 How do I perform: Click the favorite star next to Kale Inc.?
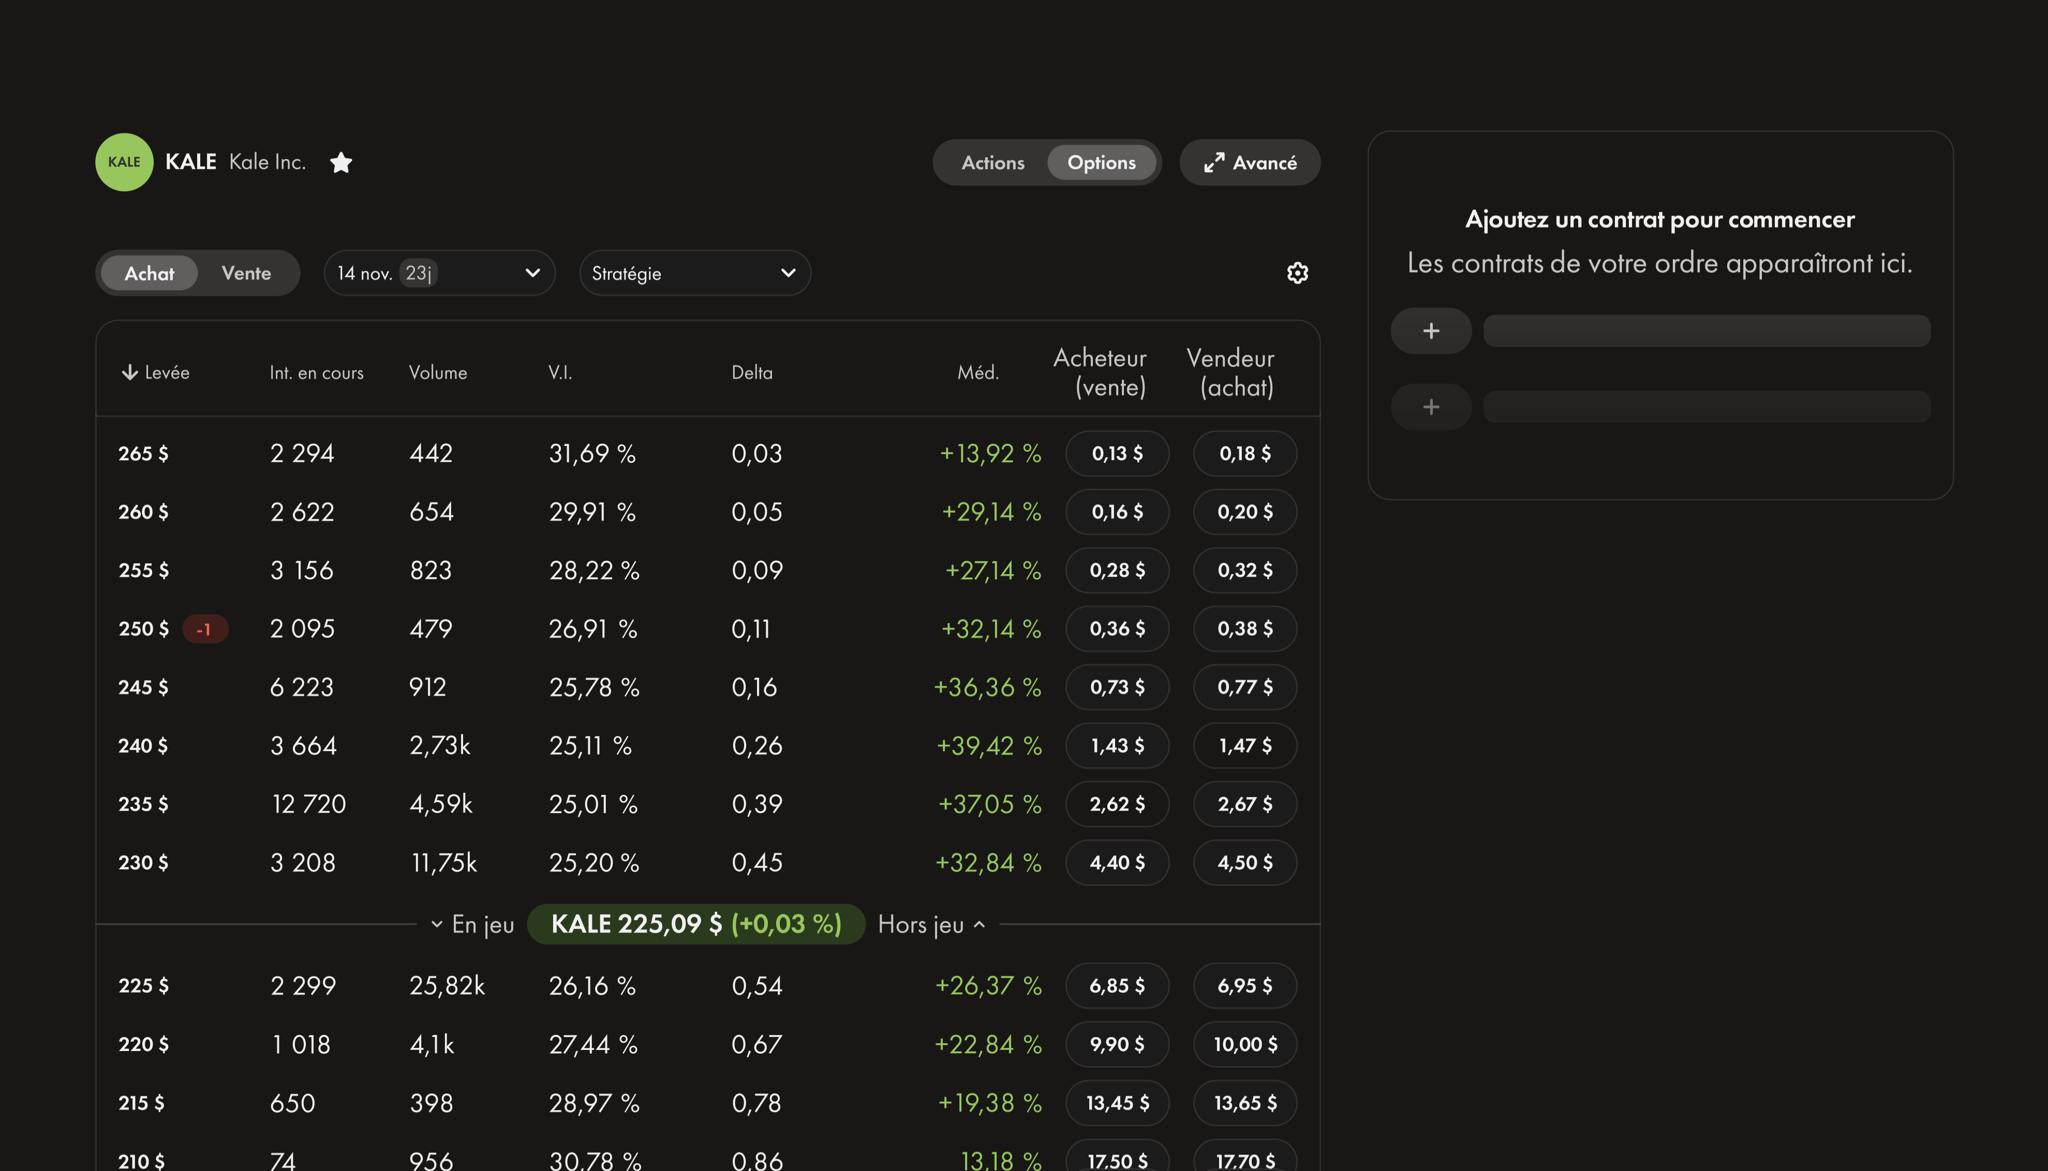341,162
